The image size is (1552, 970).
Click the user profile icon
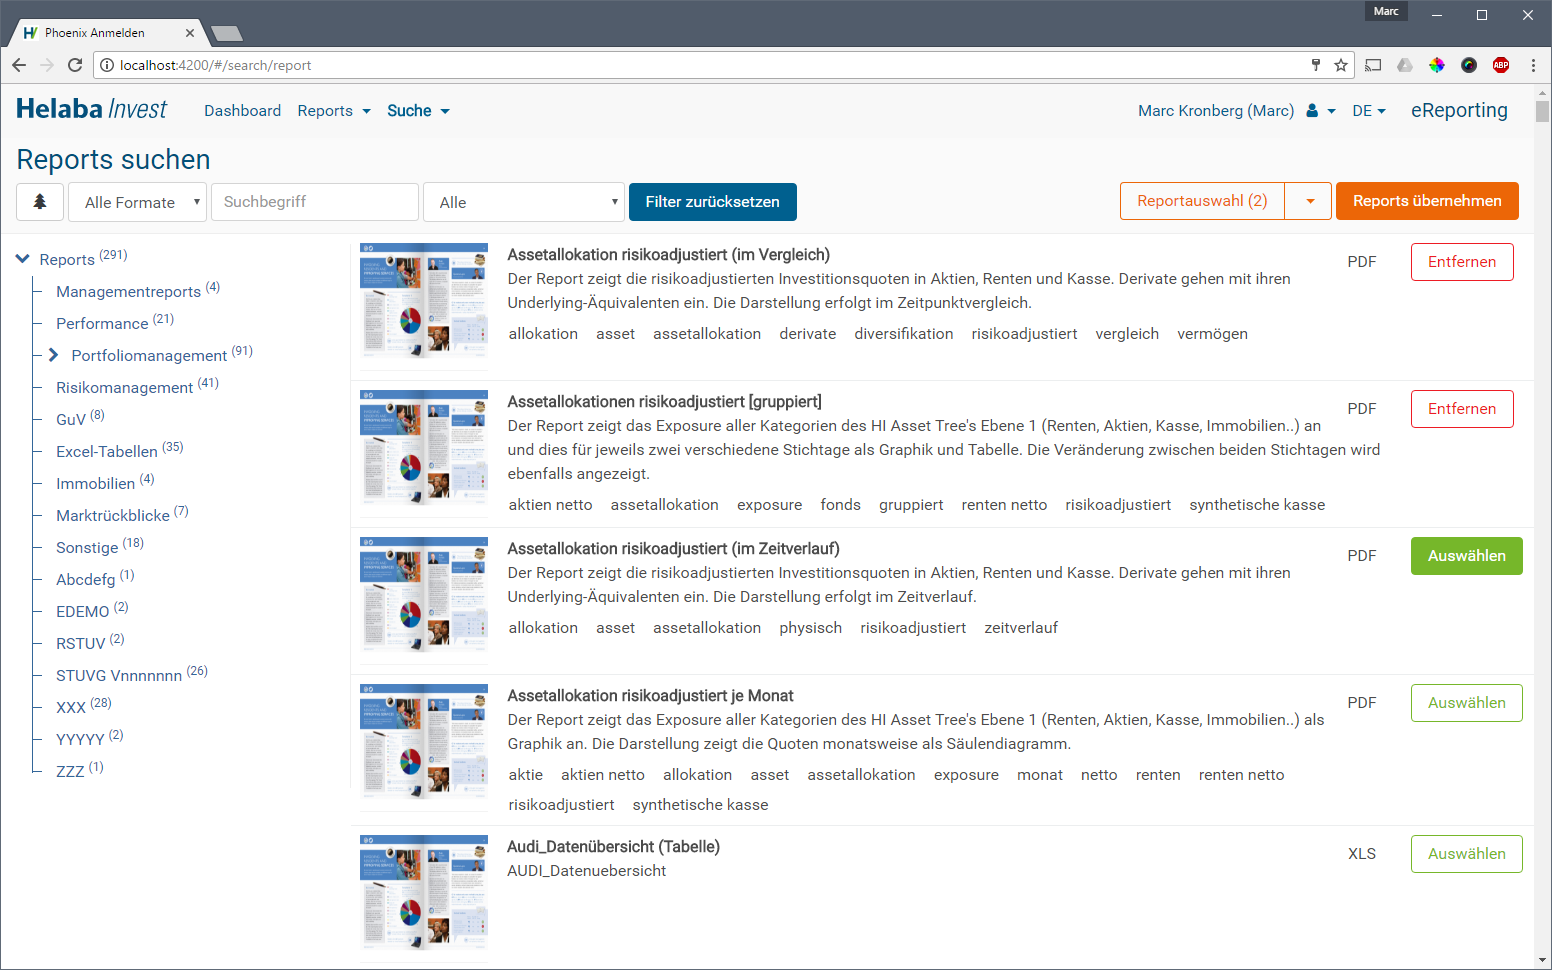pos(1312,111)
